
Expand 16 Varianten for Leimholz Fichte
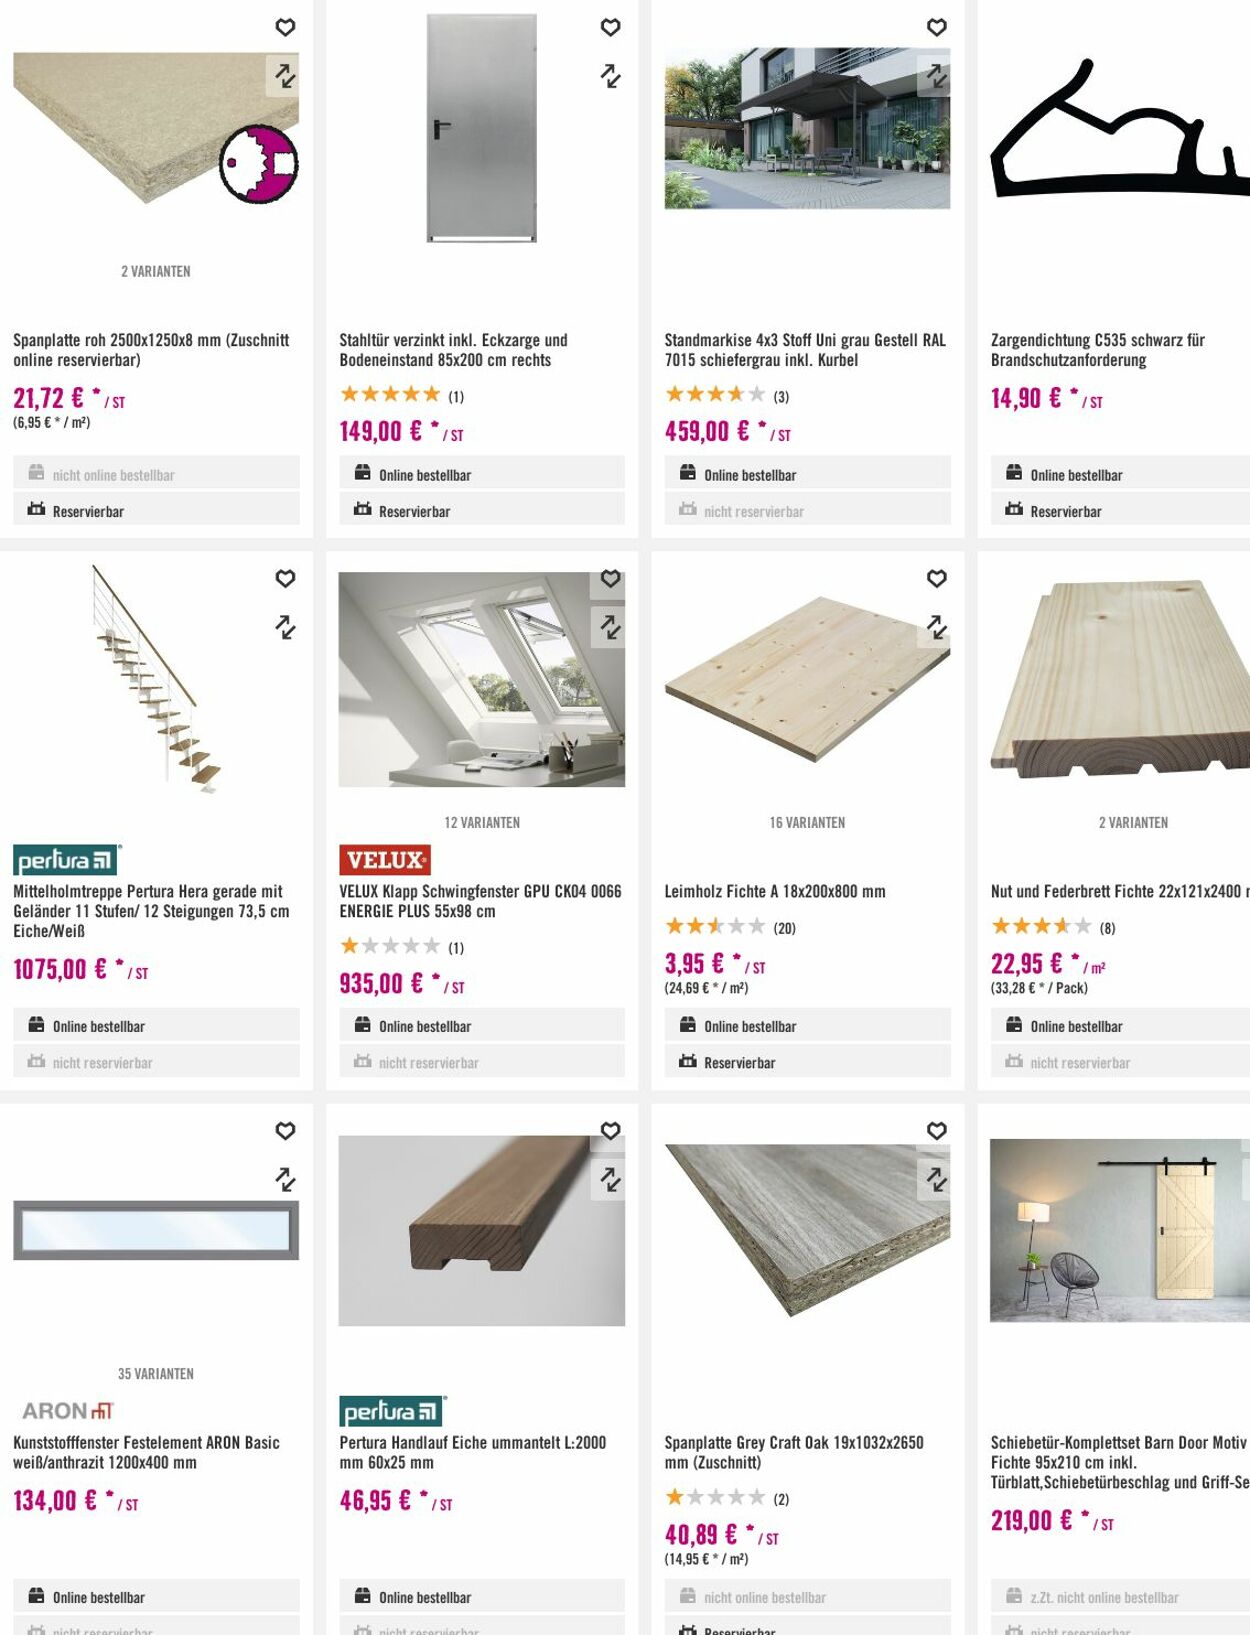807,822
